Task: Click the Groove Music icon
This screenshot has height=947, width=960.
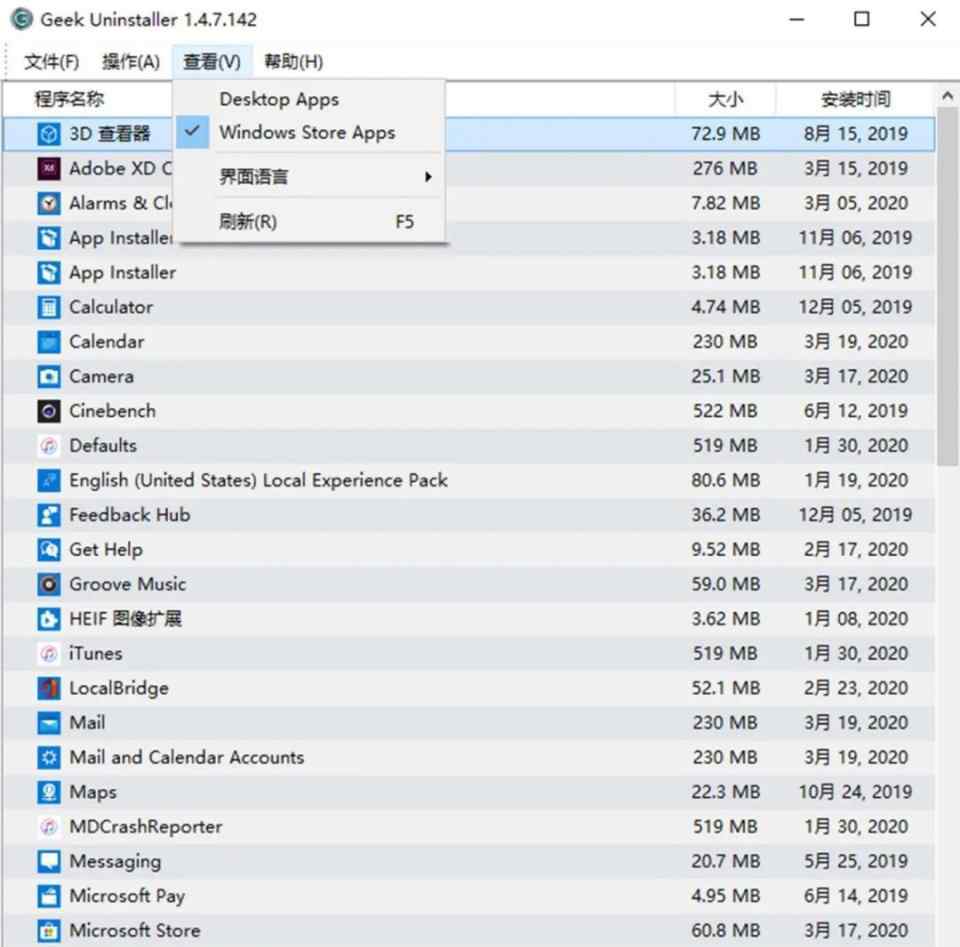Action: [48, 584]
